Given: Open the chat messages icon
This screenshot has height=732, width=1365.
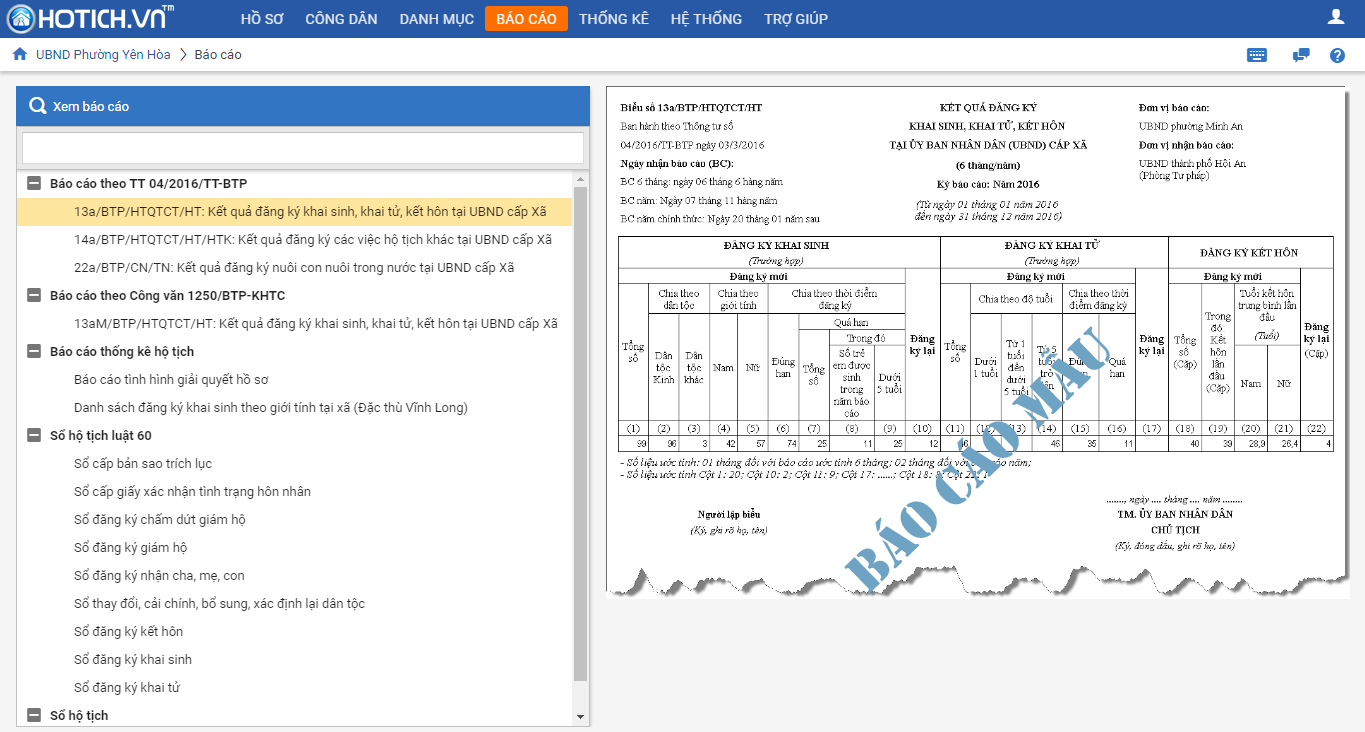Looking at the screenshot, I should tap(1300, 56).
